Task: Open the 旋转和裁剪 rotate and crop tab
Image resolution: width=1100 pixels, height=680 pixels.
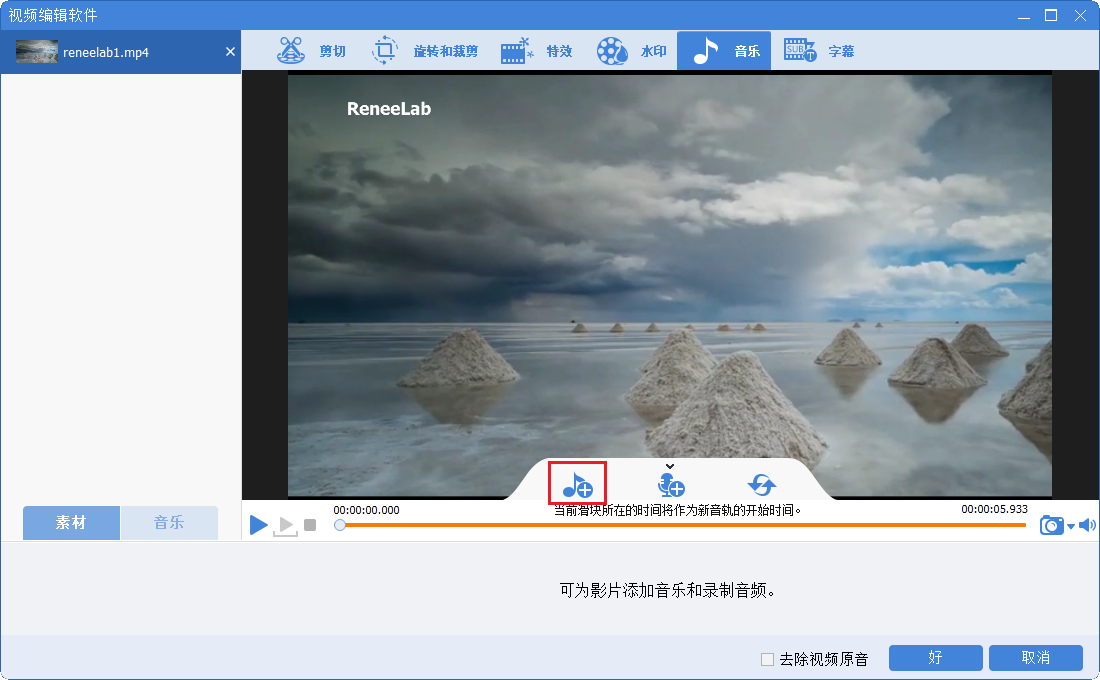Action: coord(424,51)
